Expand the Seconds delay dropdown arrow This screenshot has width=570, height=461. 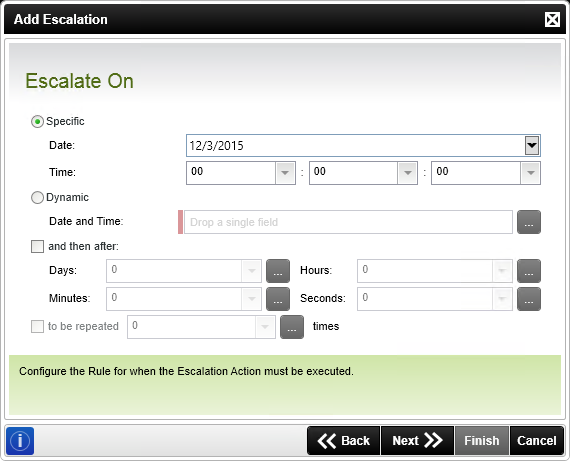(x=502, y=299)
